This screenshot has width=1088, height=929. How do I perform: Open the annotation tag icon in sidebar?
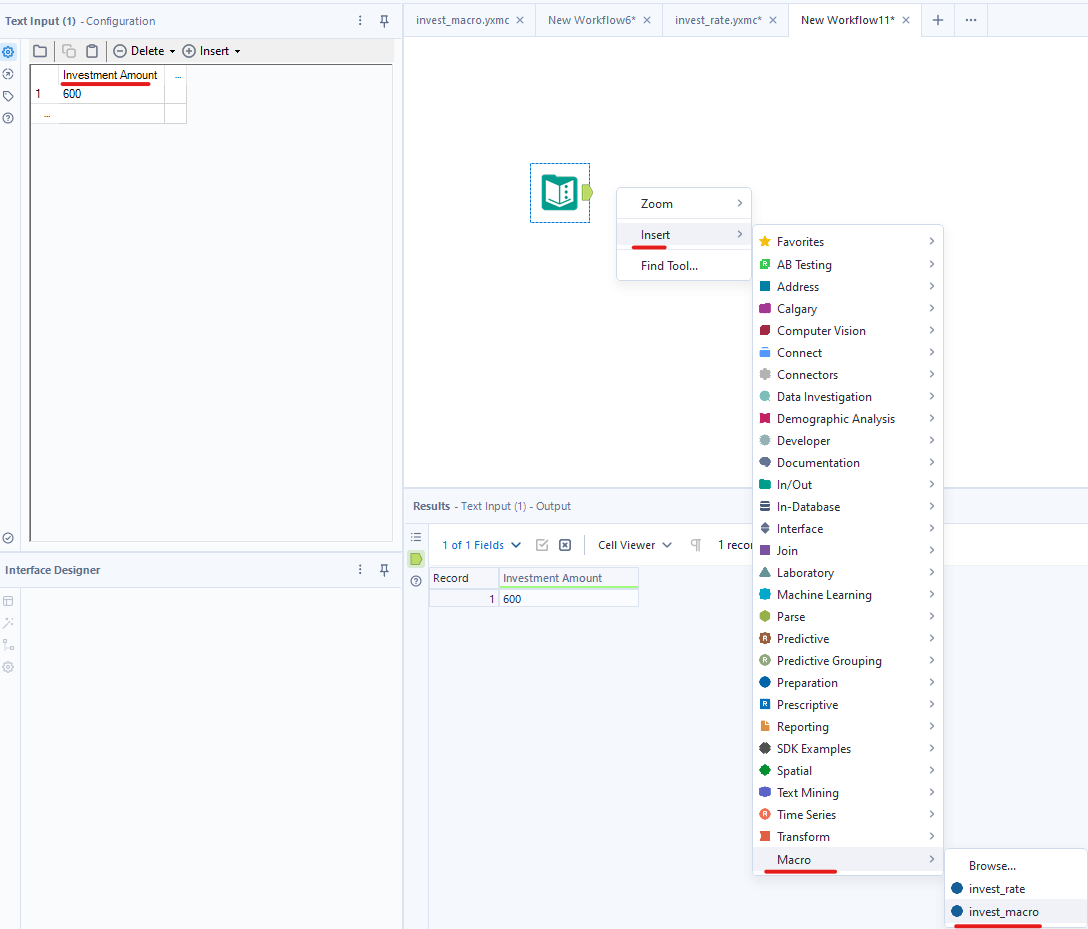tap(8, 96)
